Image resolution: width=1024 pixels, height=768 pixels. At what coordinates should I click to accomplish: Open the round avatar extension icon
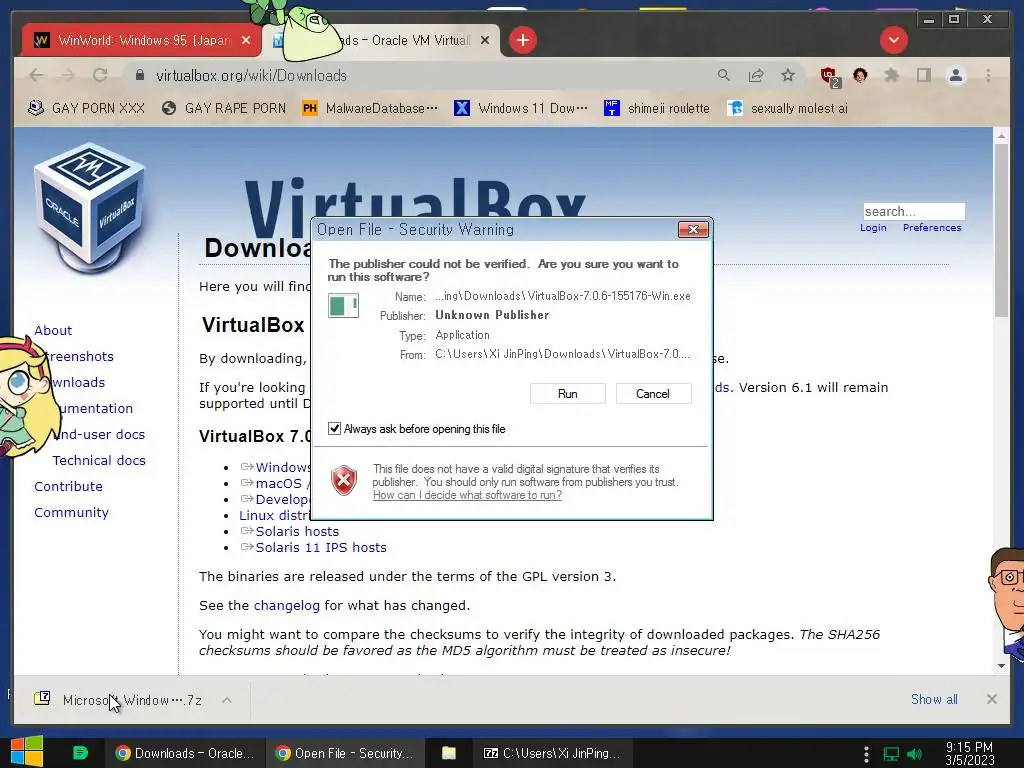click(x=860, y=75)
